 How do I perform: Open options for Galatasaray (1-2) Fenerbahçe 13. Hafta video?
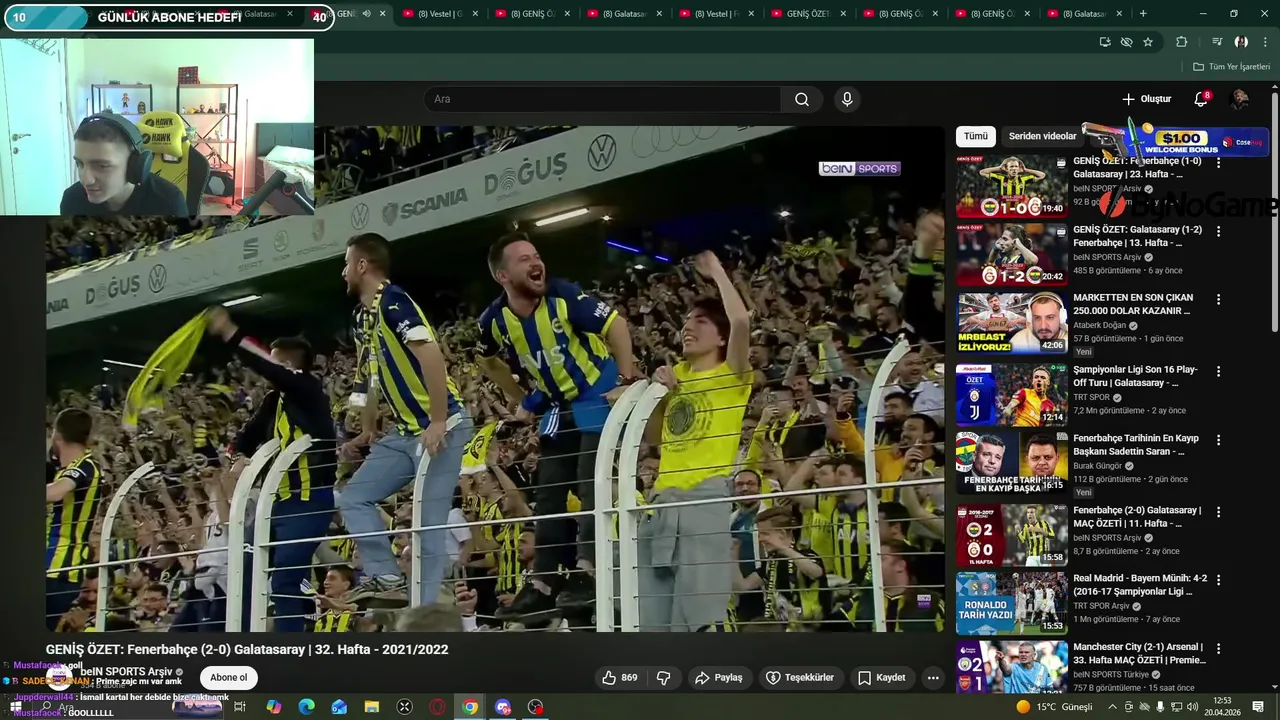tap(1218, 230)
